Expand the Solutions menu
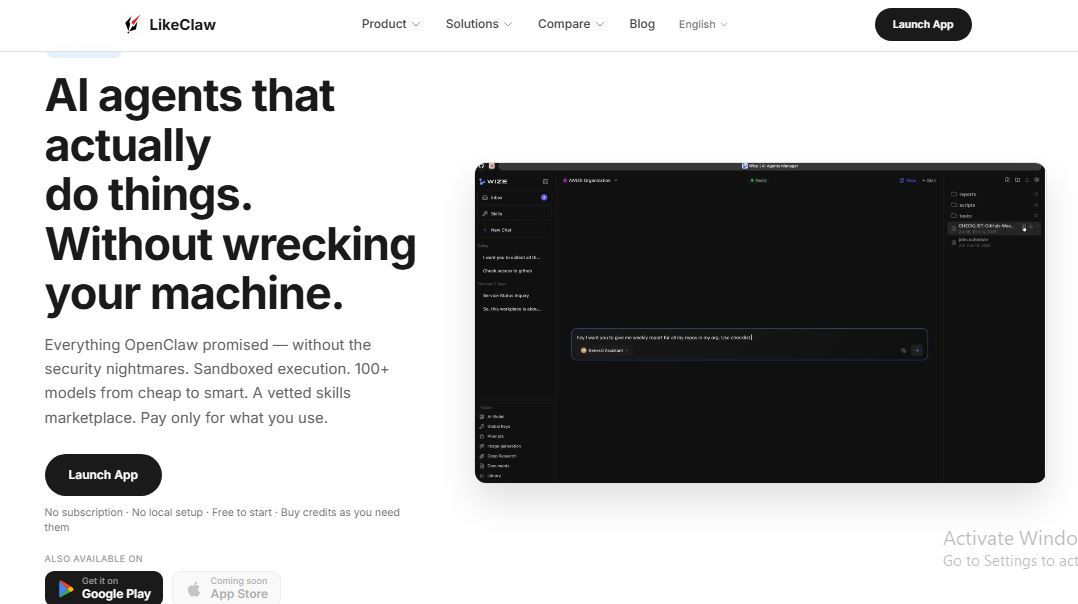 coord(478,24)
